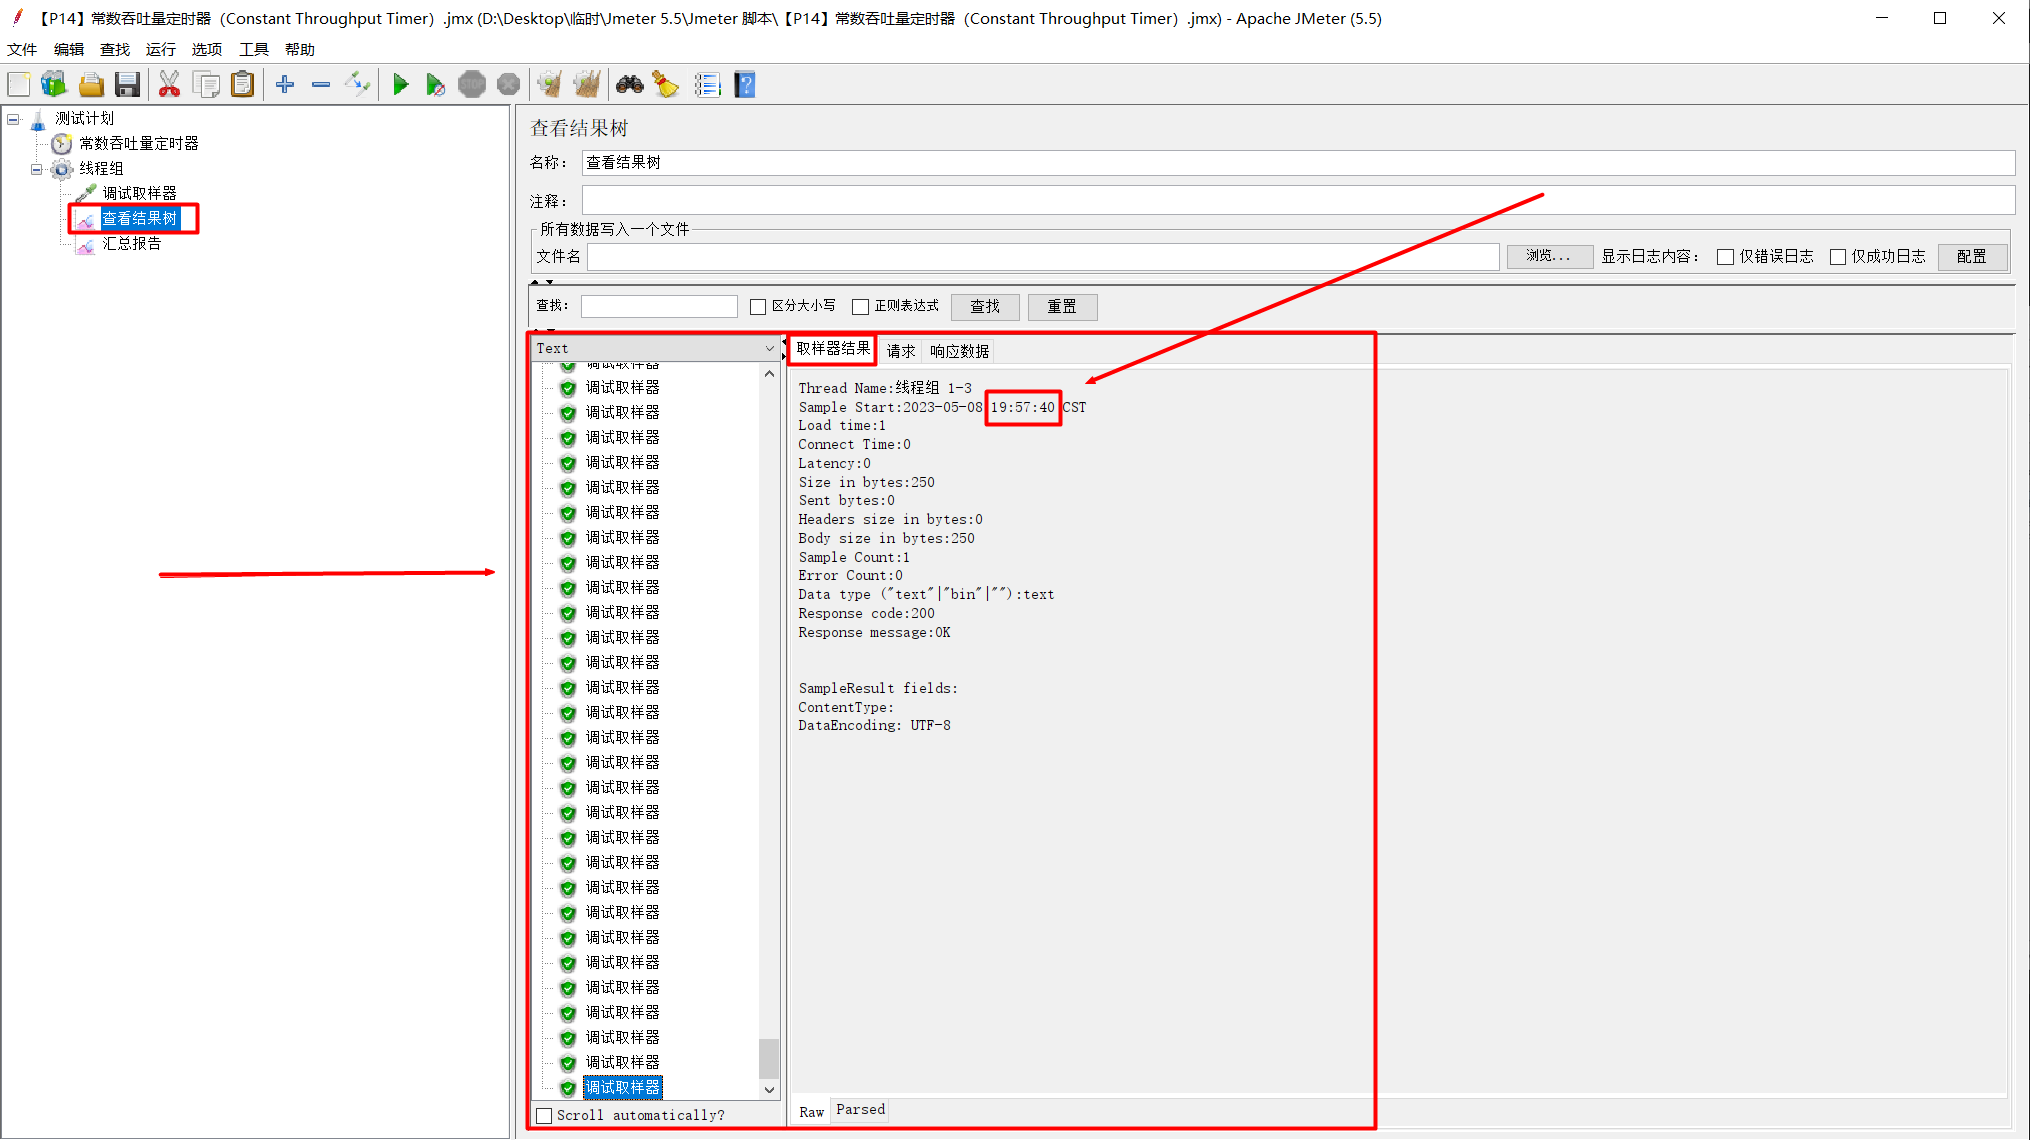Open the Text renderer dropdown
Image resolution: width=2030 pixels, height=1140 pixels.
tap(655, 348)
